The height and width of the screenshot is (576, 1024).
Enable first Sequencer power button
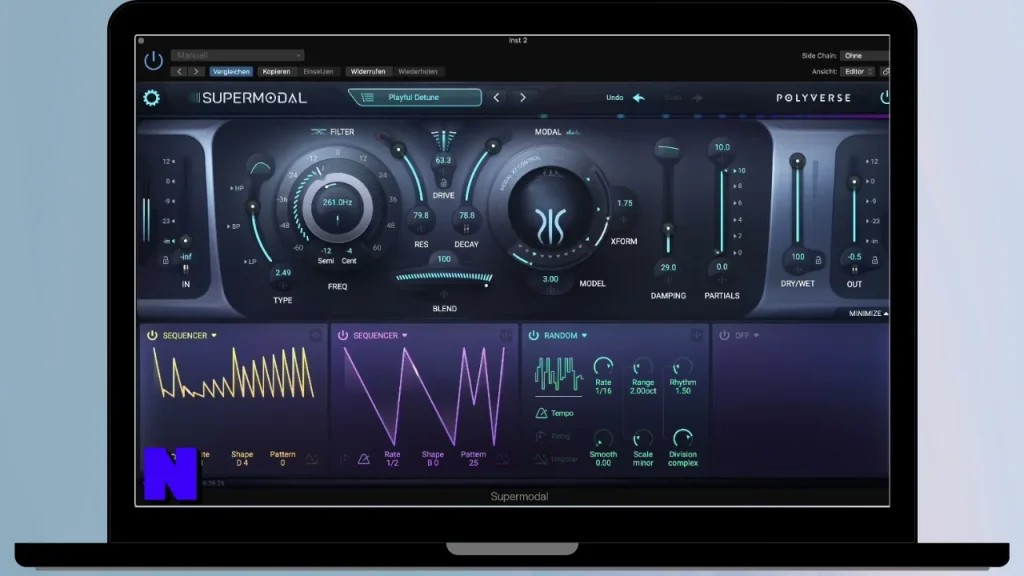point(152,335)
